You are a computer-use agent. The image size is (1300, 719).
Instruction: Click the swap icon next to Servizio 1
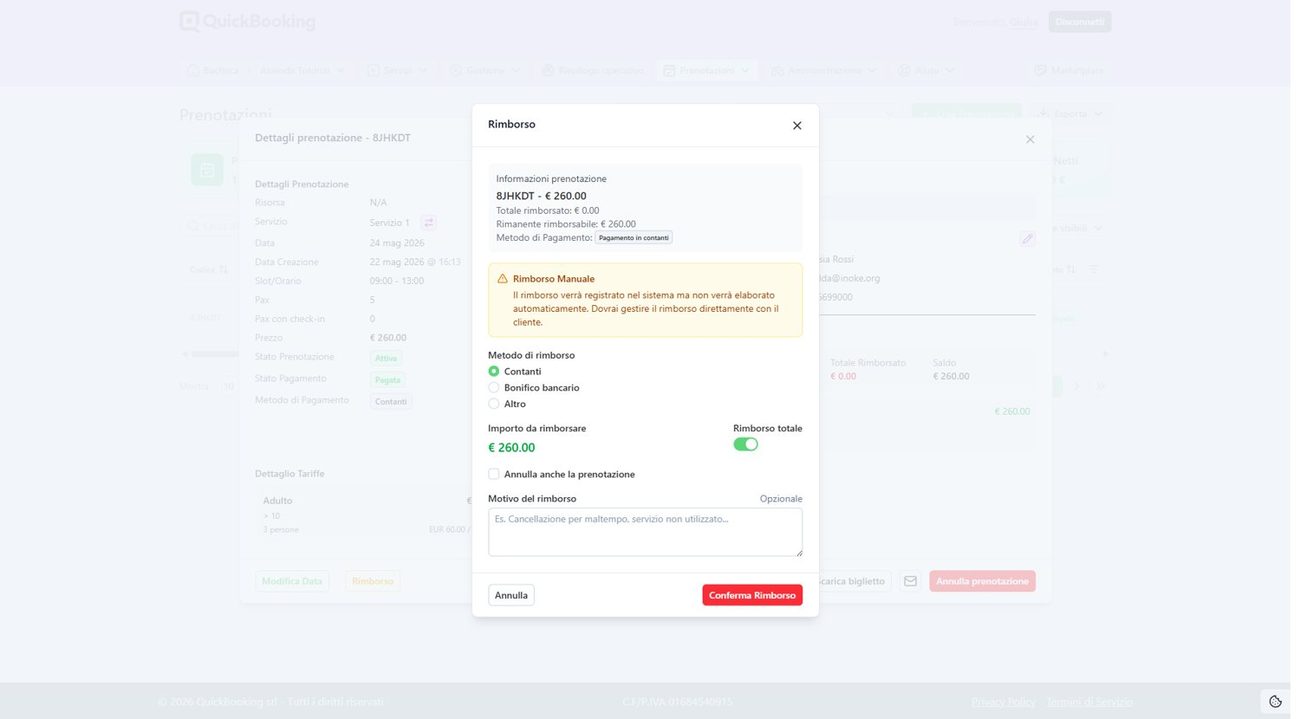(x=429, y=223)
